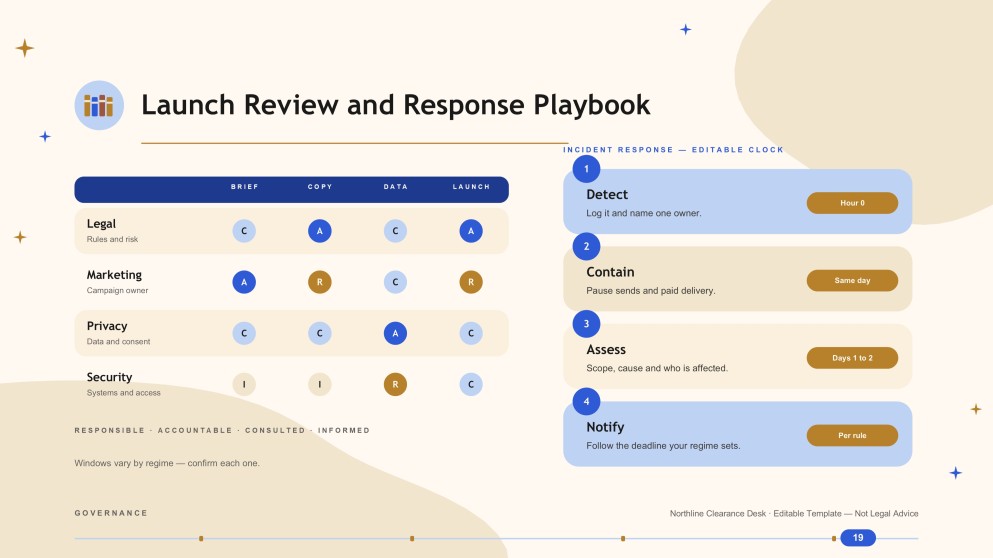Select the Marketing row Copy 'R' badge
The image size is (993, 558).
point(320,282)
